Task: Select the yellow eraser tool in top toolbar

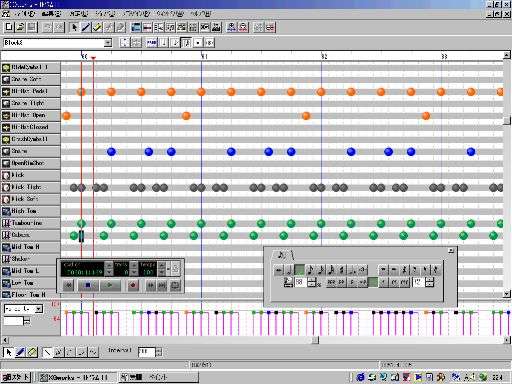Action: pos(97,27)
